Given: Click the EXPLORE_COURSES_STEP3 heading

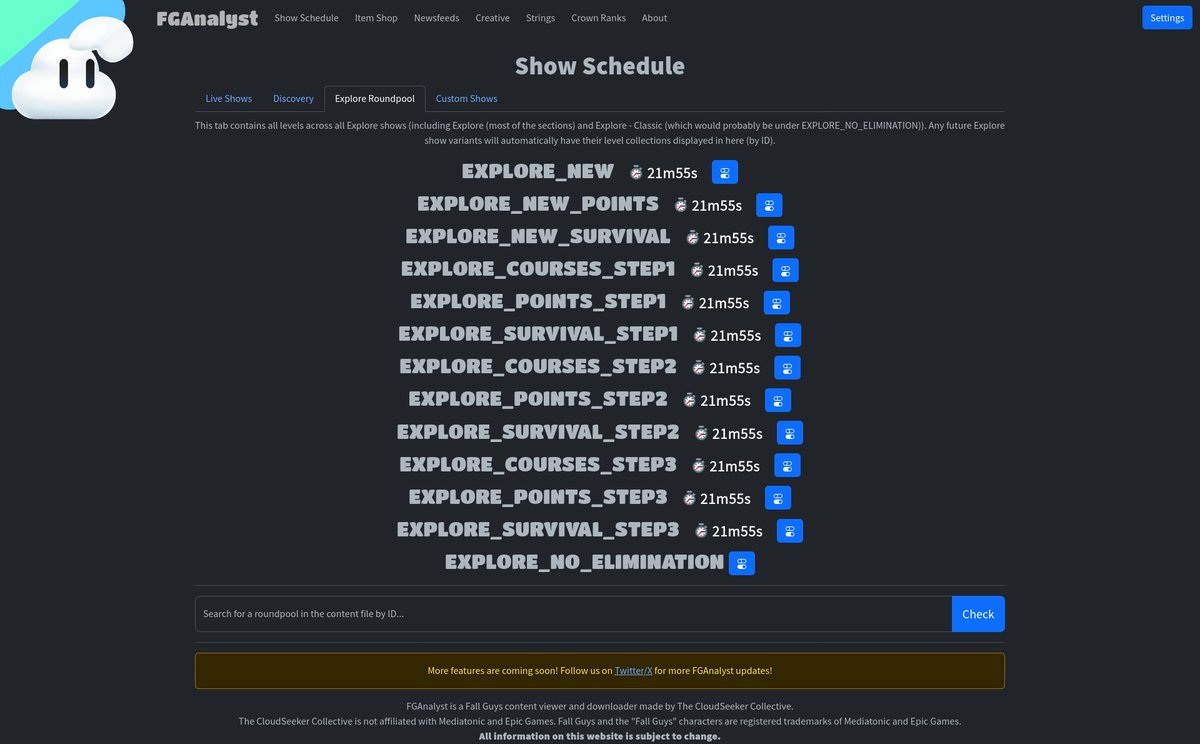Looking at the screenshot, I should coord(538,464).
